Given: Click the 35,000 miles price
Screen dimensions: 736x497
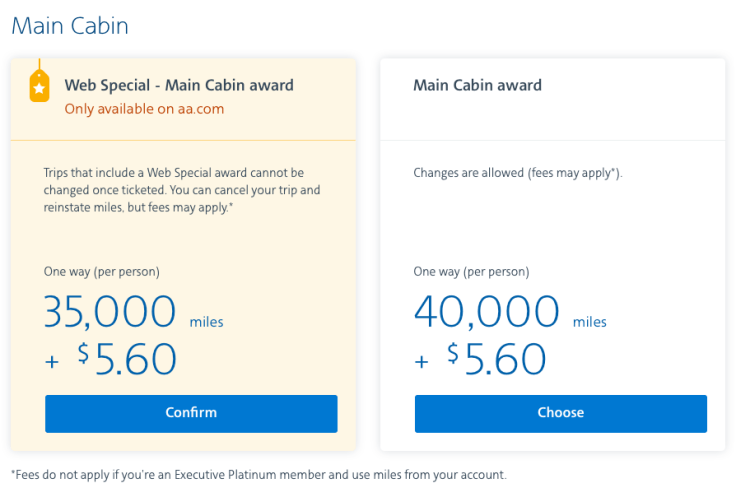Looking at the screenshot, I should point(110,313).
